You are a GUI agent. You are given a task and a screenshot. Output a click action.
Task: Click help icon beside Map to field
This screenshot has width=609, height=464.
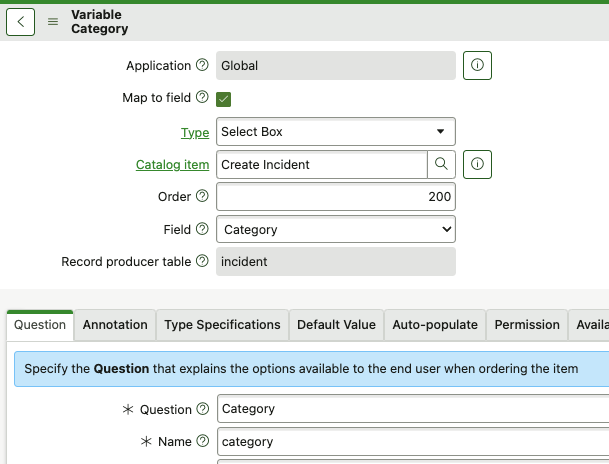point(202,98)
